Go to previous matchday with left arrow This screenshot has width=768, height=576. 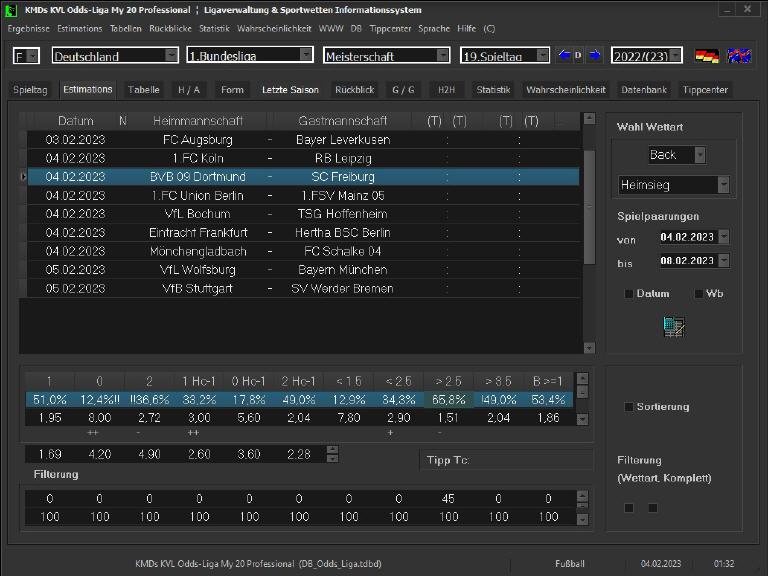coord(564,55)
